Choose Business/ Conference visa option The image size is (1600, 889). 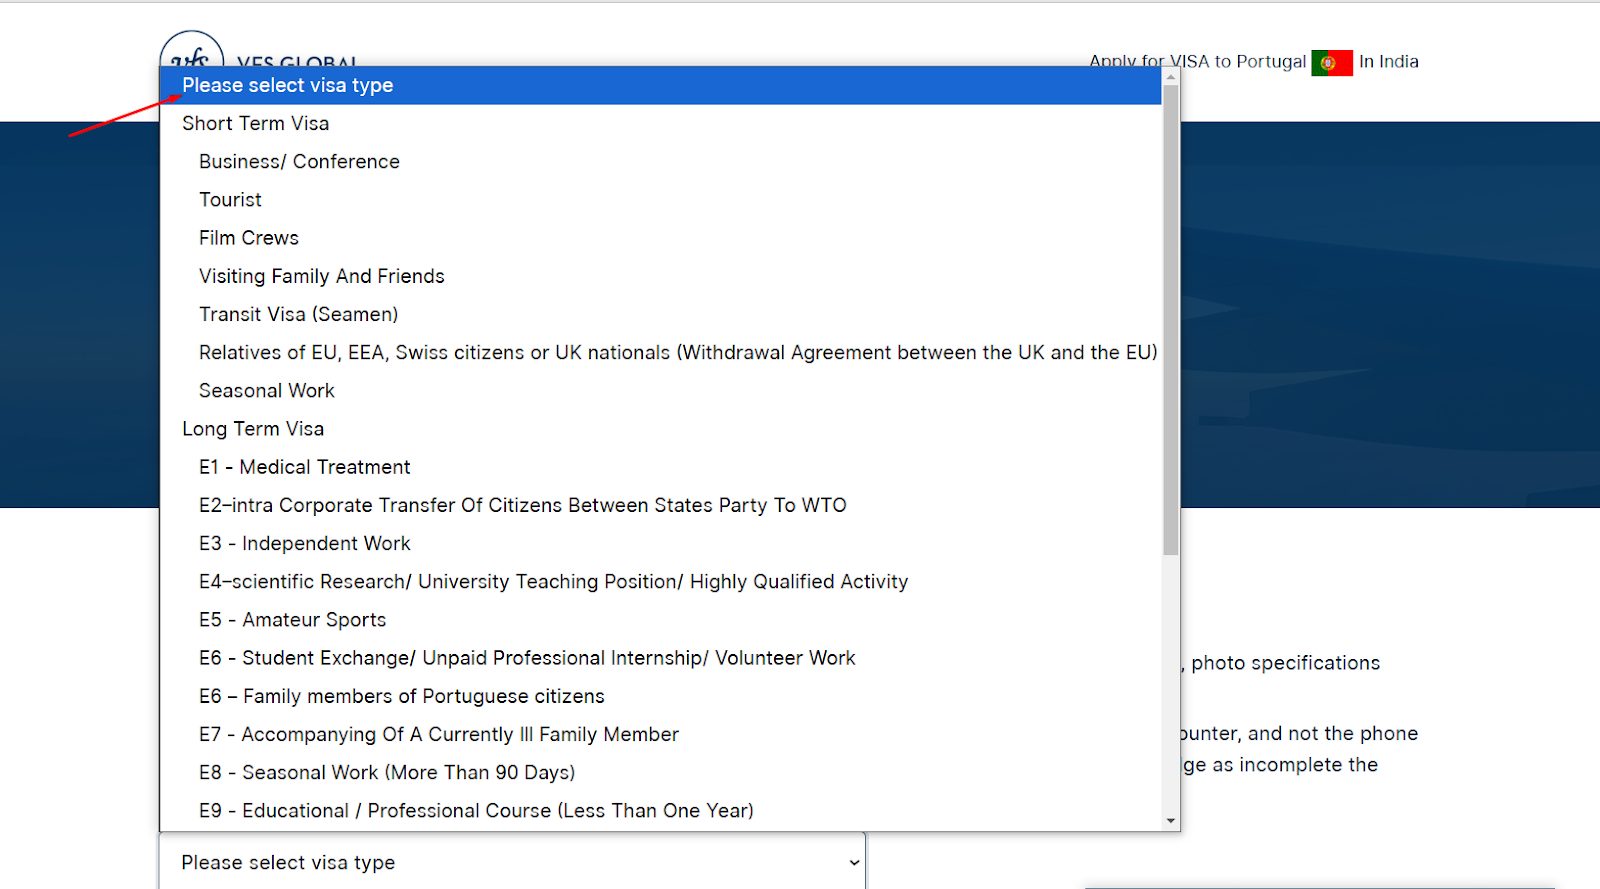click(660, 161)
